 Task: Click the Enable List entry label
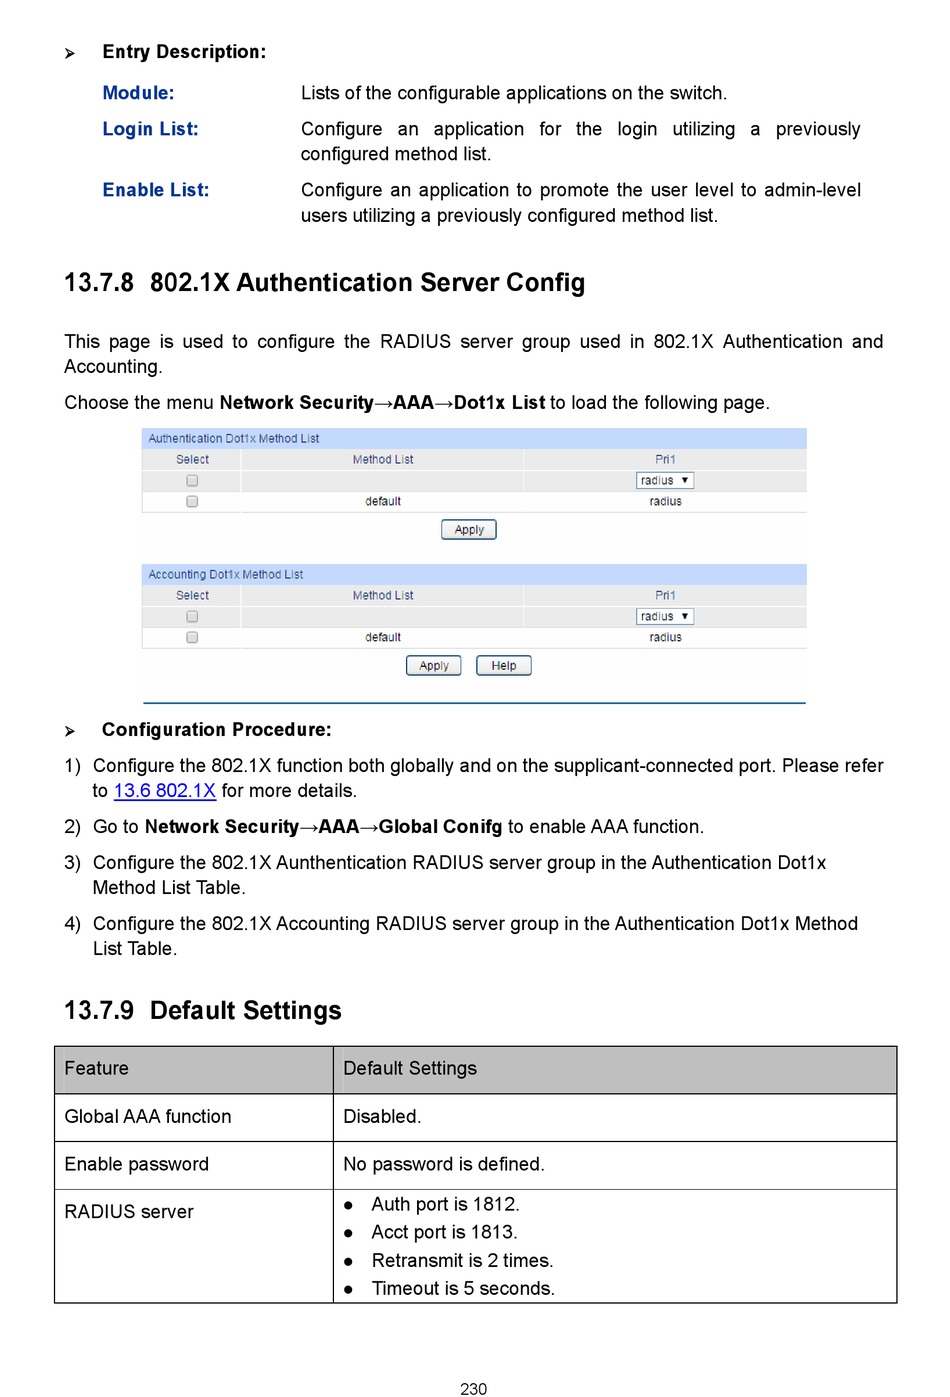point(156,190)
